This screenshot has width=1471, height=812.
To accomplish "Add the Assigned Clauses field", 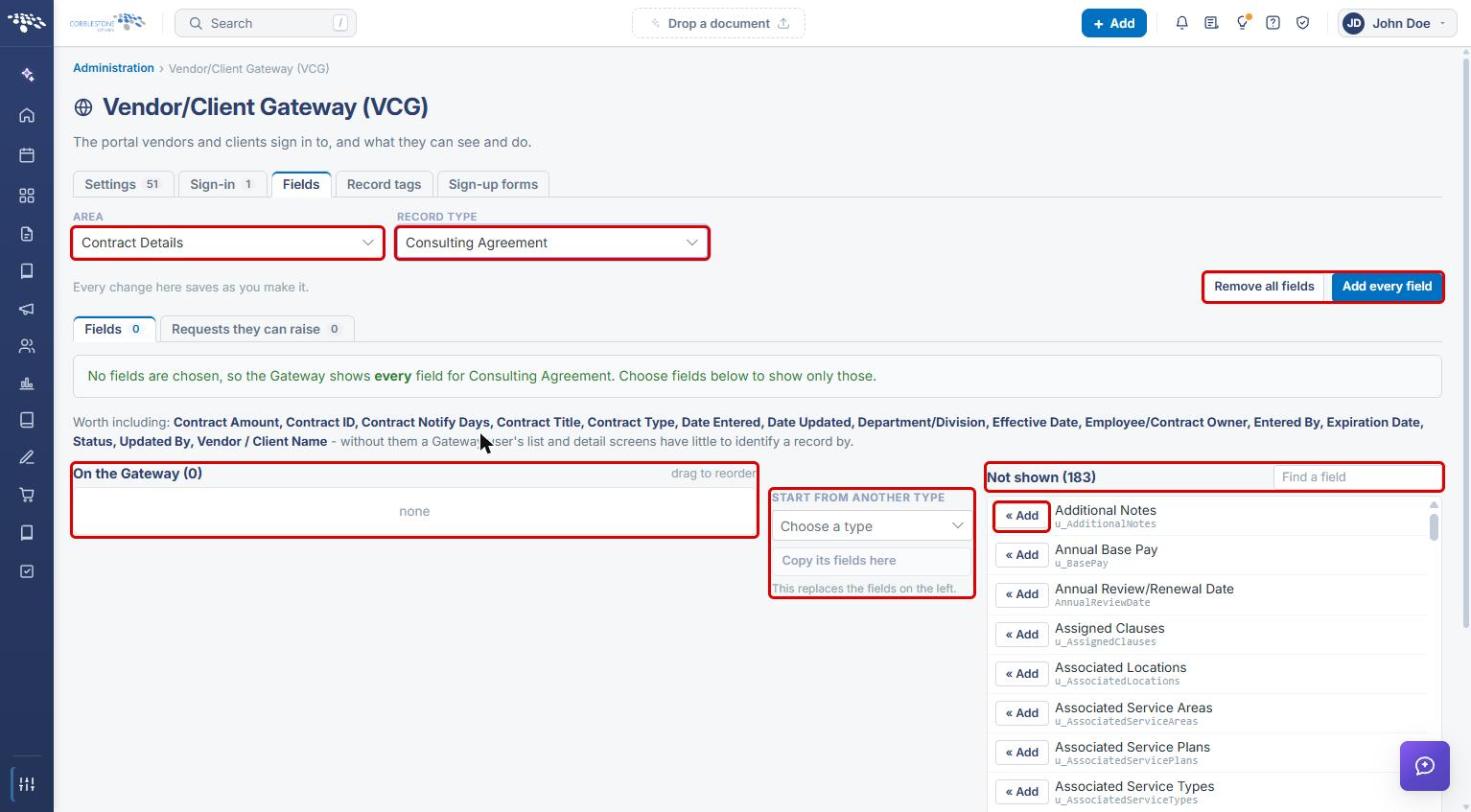I will pos(1022,634).
